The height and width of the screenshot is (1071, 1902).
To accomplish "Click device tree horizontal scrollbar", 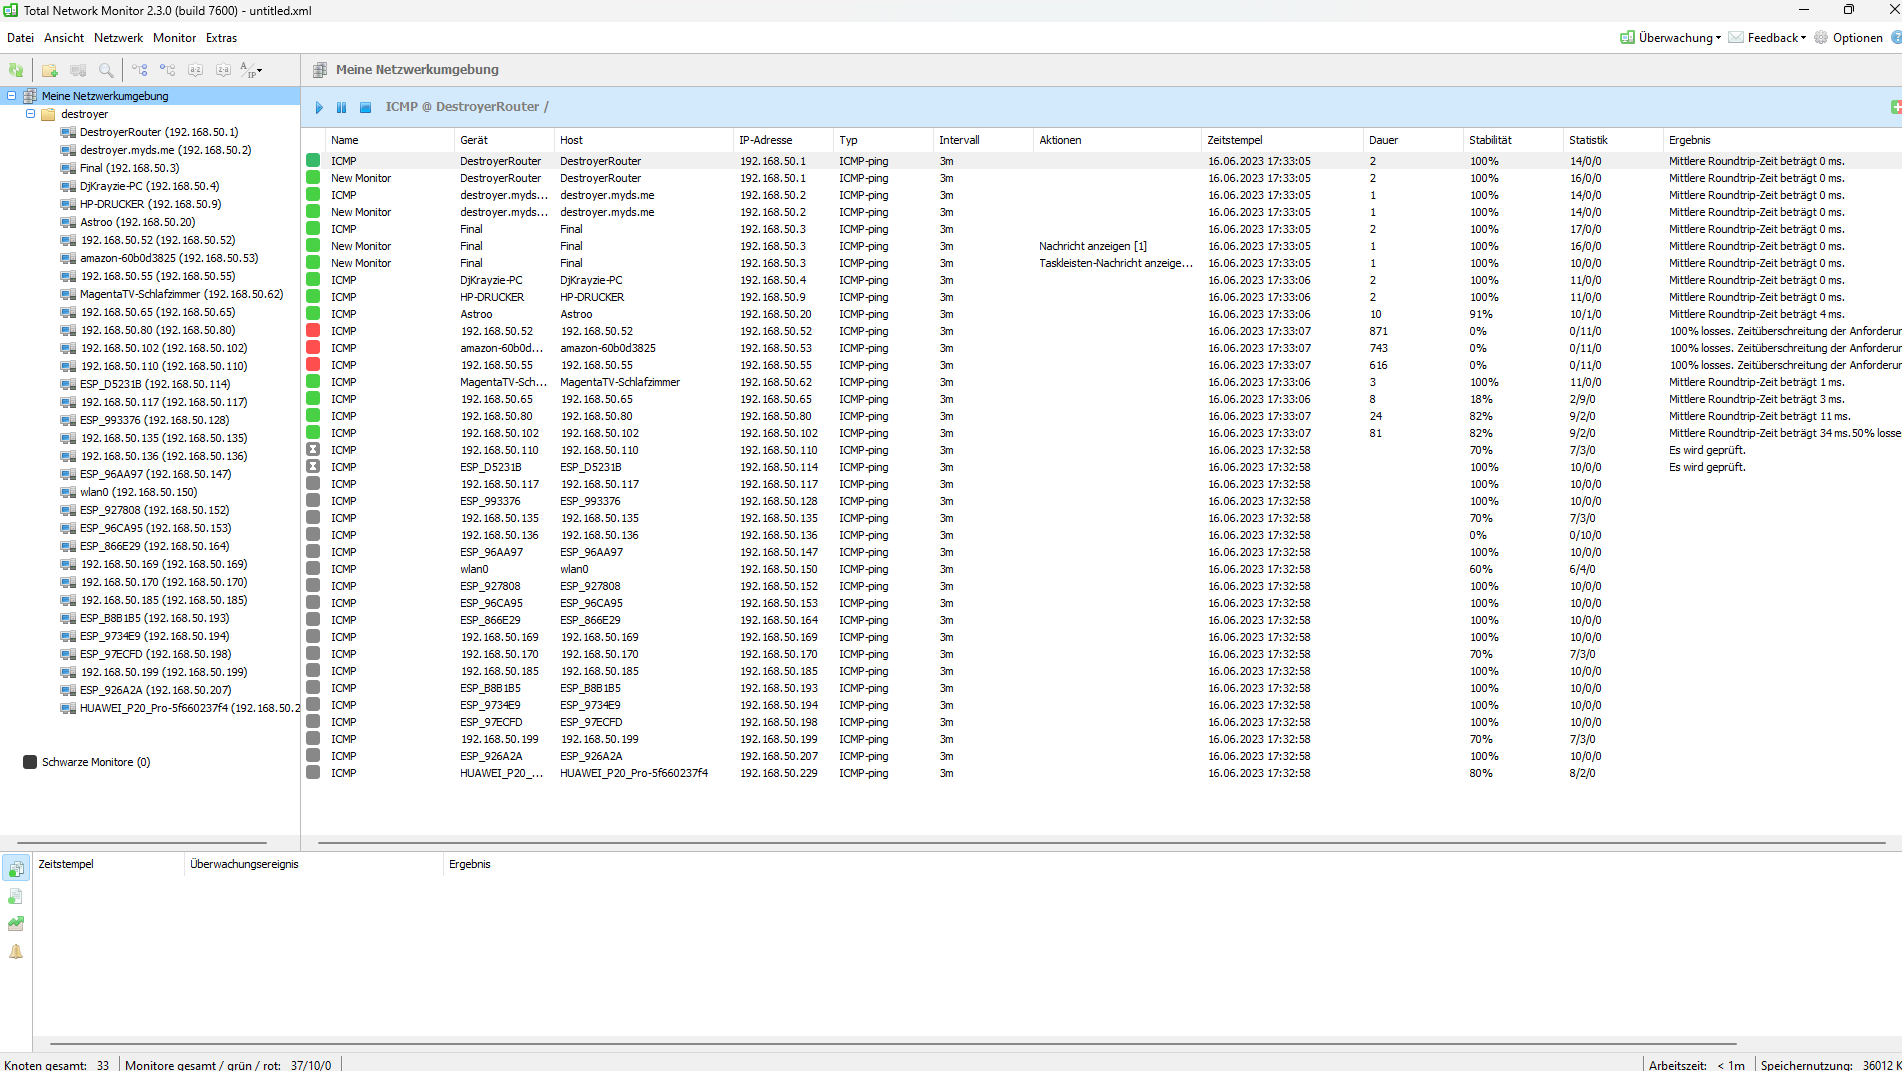I will 142,843.
